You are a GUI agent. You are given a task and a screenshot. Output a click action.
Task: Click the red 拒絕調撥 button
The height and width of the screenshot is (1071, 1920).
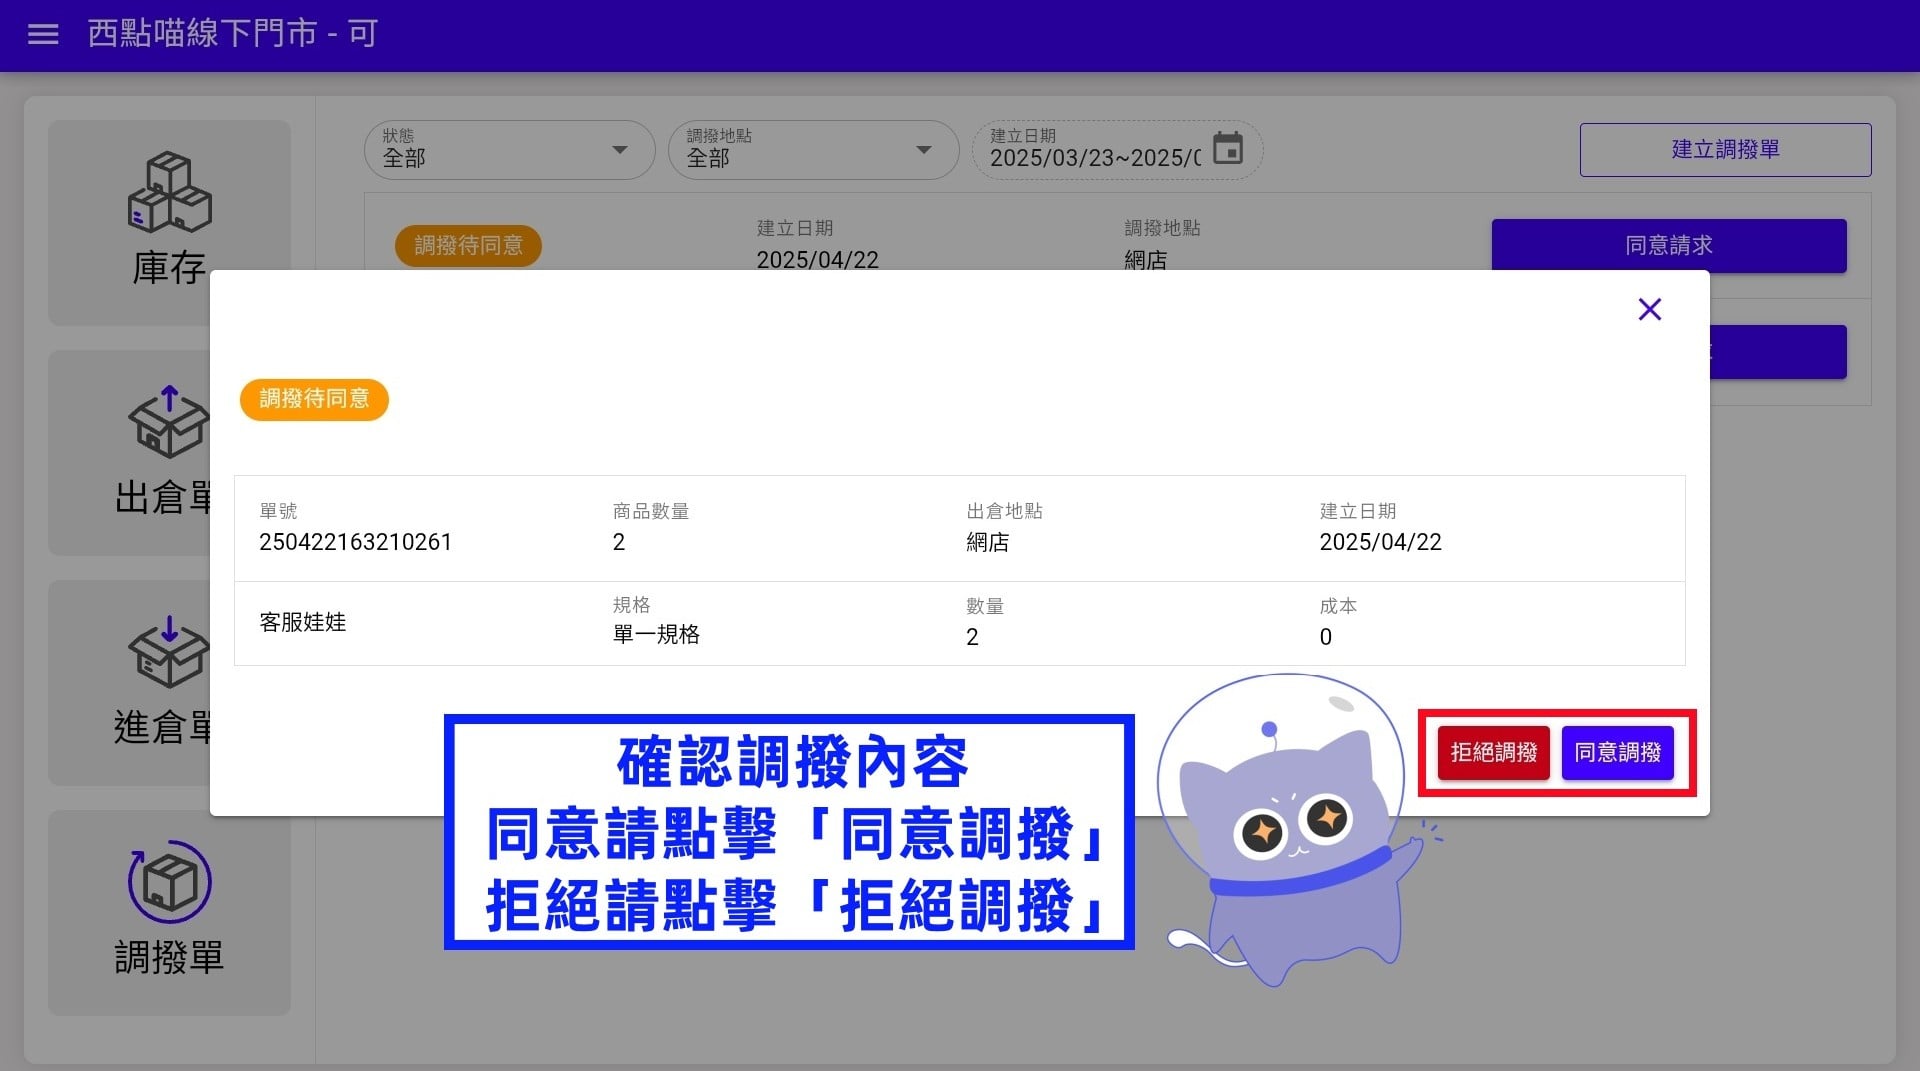click(1493, 752)
